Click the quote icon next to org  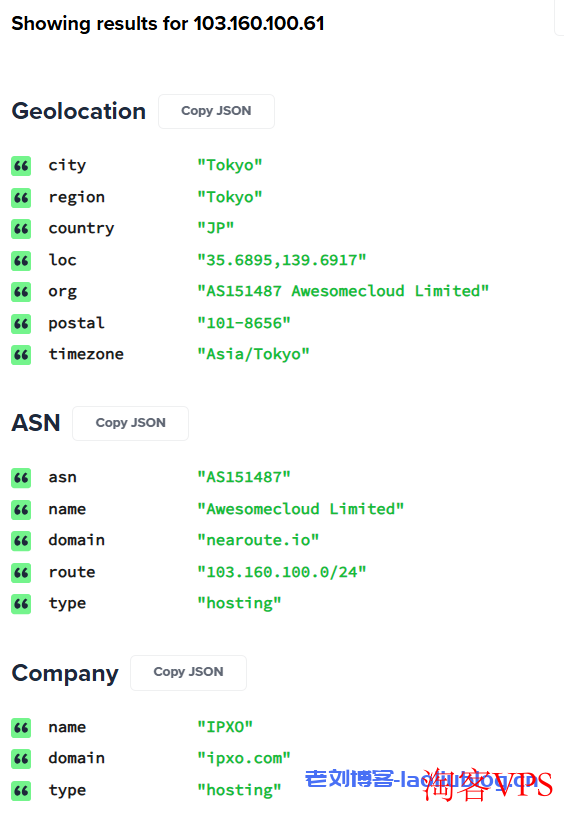click(x=21, y=292)
